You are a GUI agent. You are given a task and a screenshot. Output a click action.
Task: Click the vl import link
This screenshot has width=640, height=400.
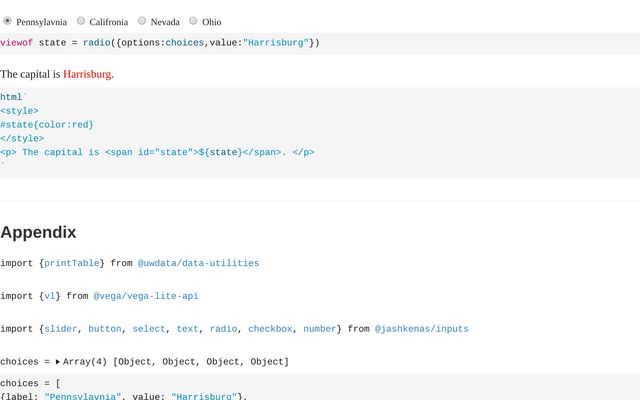49,296
